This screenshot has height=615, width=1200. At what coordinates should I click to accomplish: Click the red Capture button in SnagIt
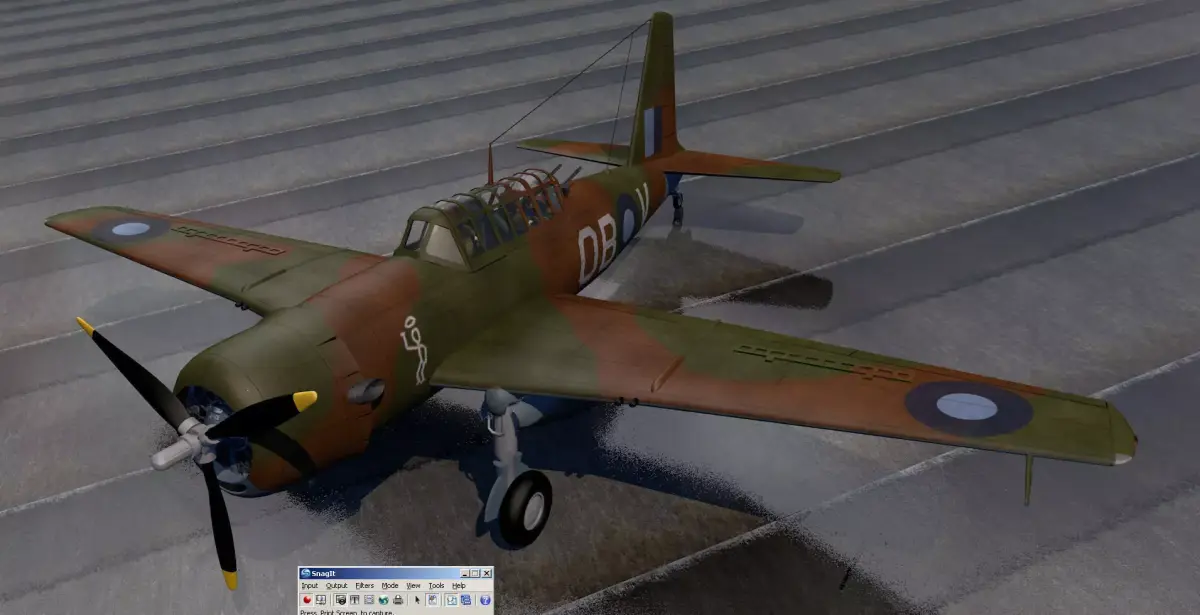[307, 600]
